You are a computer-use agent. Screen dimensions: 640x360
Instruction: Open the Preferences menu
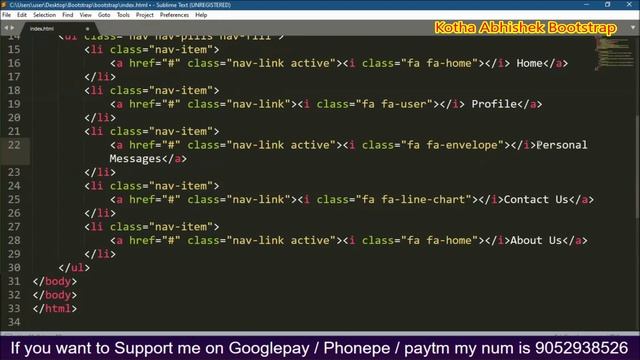tap(174, 15)
